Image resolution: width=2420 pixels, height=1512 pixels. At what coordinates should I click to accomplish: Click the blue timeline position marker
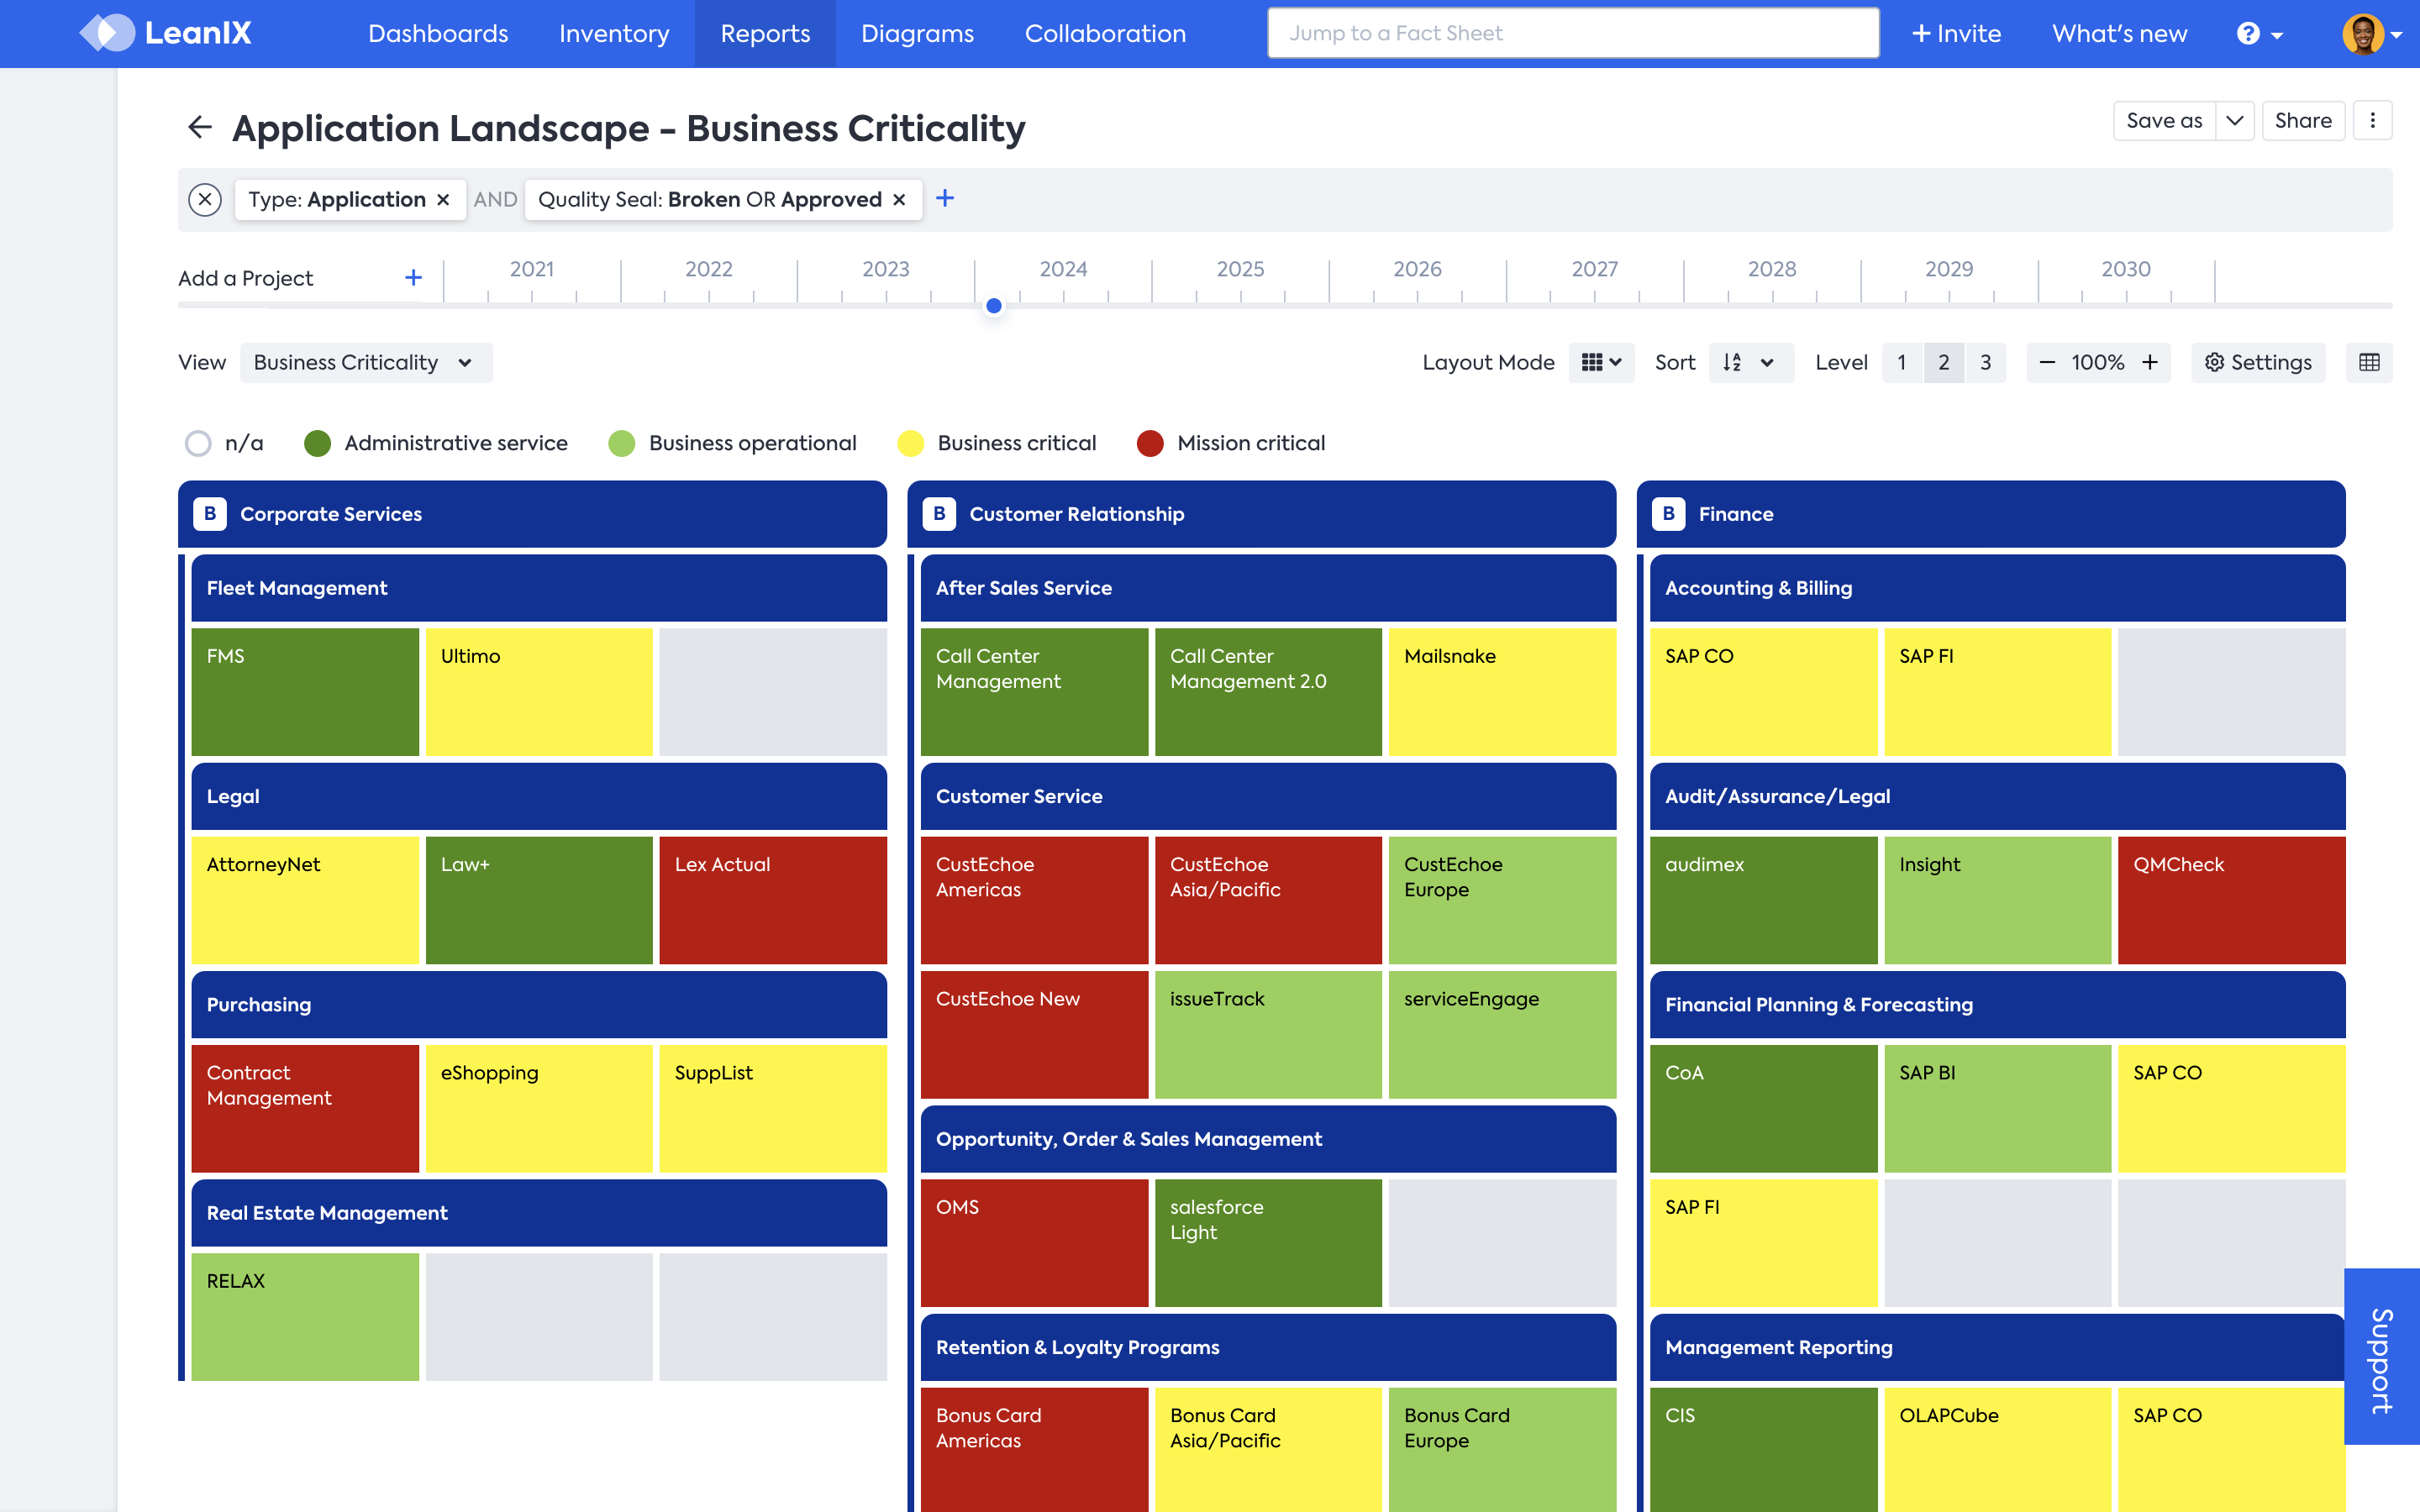click(993, 306)
